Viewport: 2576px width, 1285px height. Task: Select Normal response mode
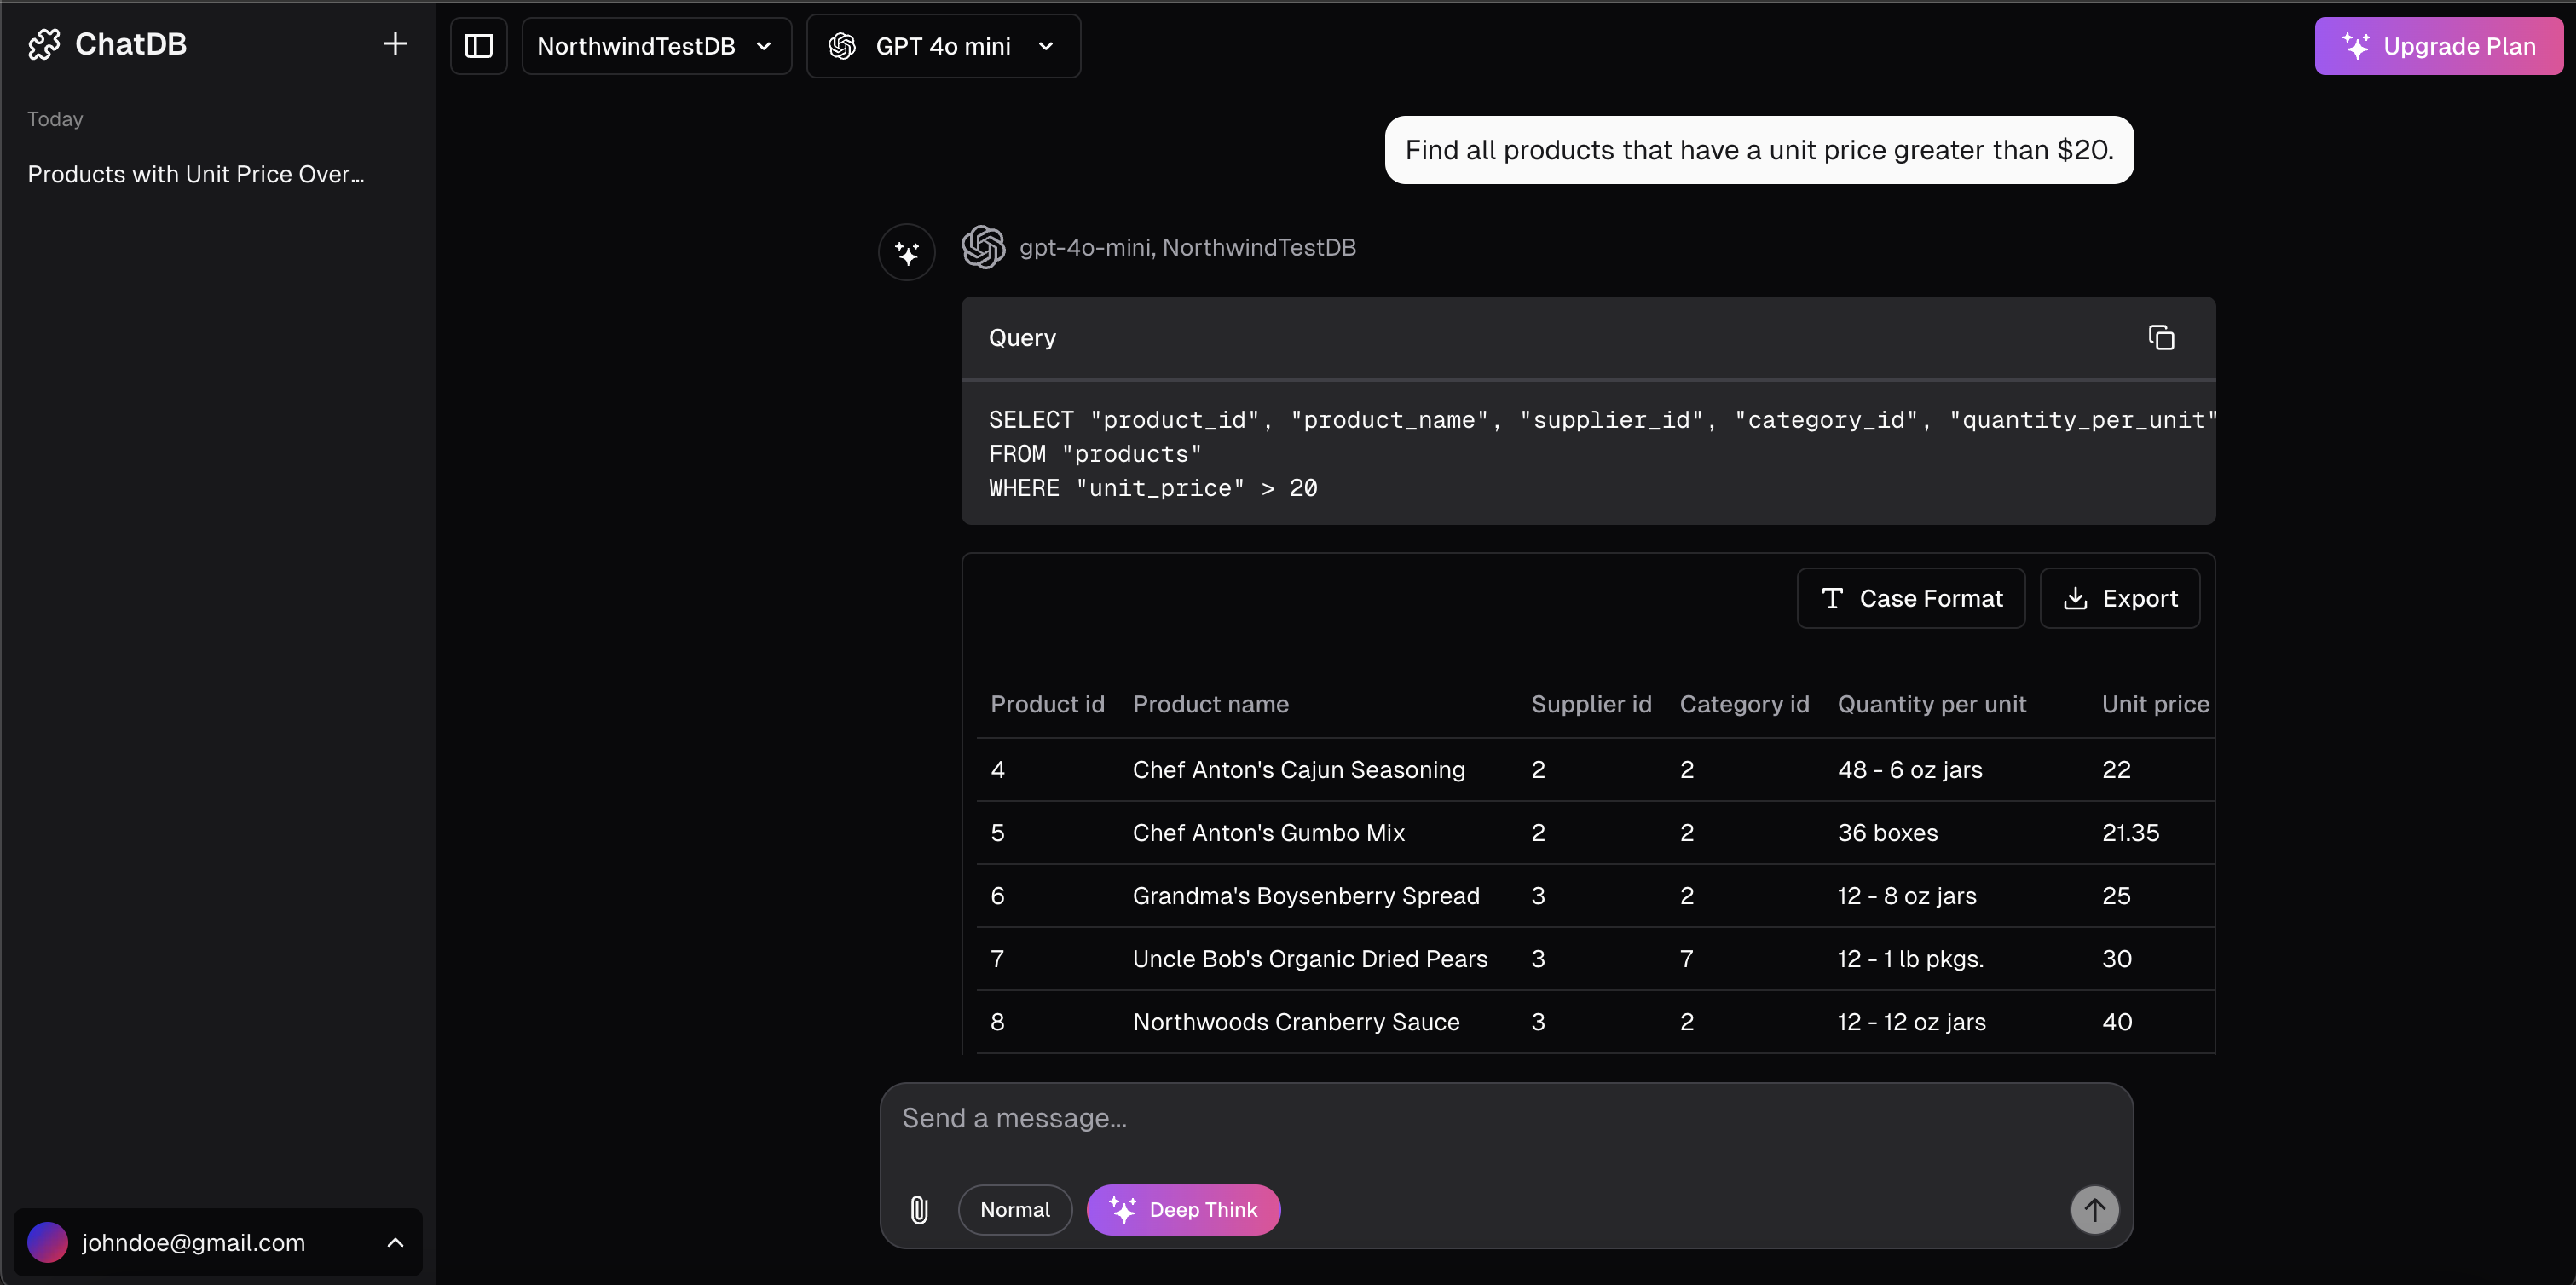[1014, 1210]
